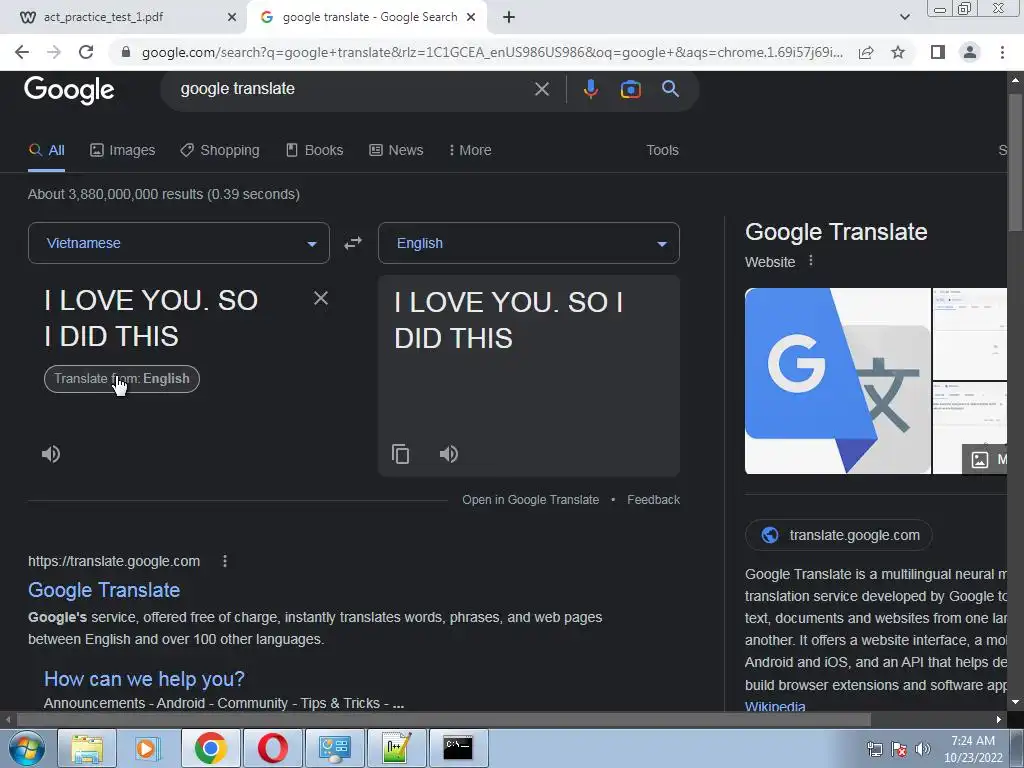Start voice search with microphone icon
Screen dimensions: 1024x768
pyautogui.click(x=590, y=89)
